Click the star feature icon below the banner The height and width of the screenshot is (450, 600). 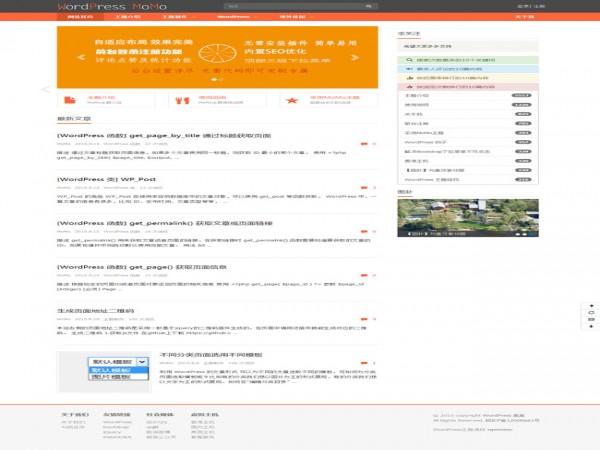tap(292, 100)
